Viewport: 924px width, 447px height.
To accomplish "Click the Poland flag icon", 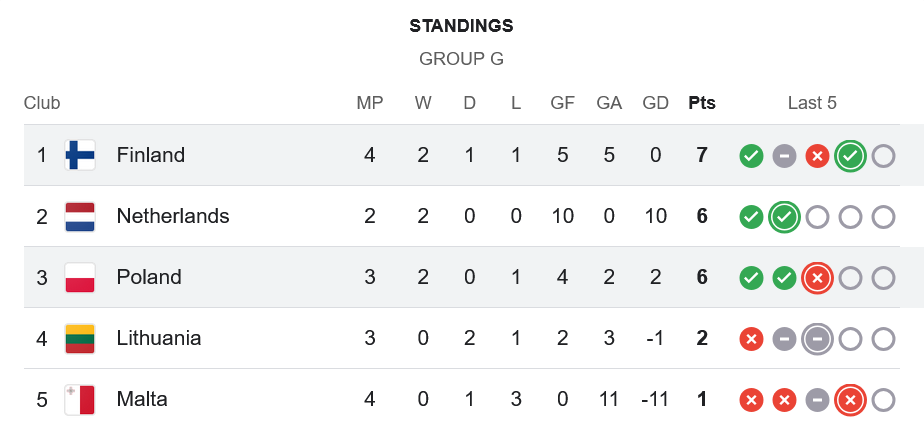I will coord(80,277).
